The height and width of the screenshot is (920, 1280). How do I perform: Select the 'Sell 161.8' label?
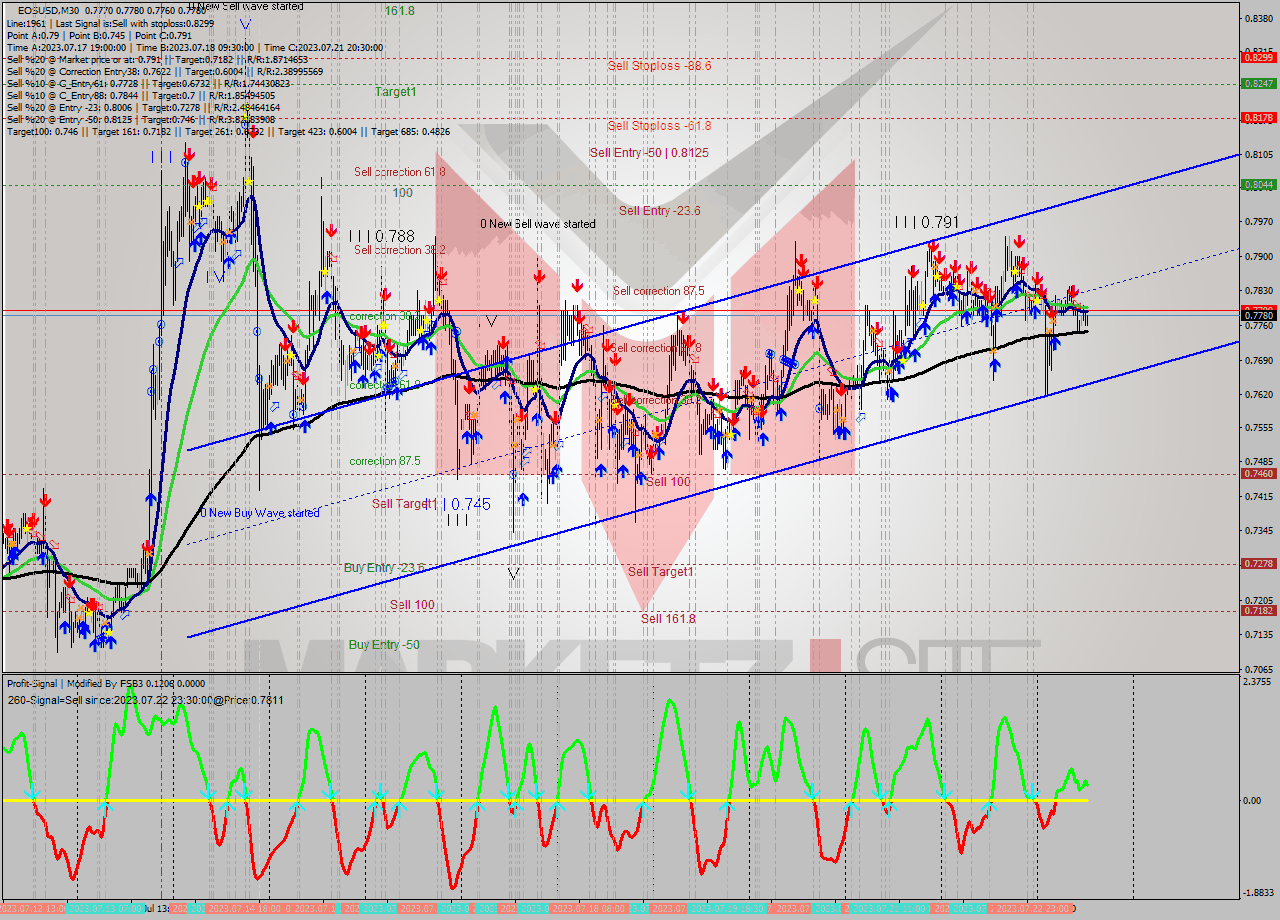(x=668, y=618)
